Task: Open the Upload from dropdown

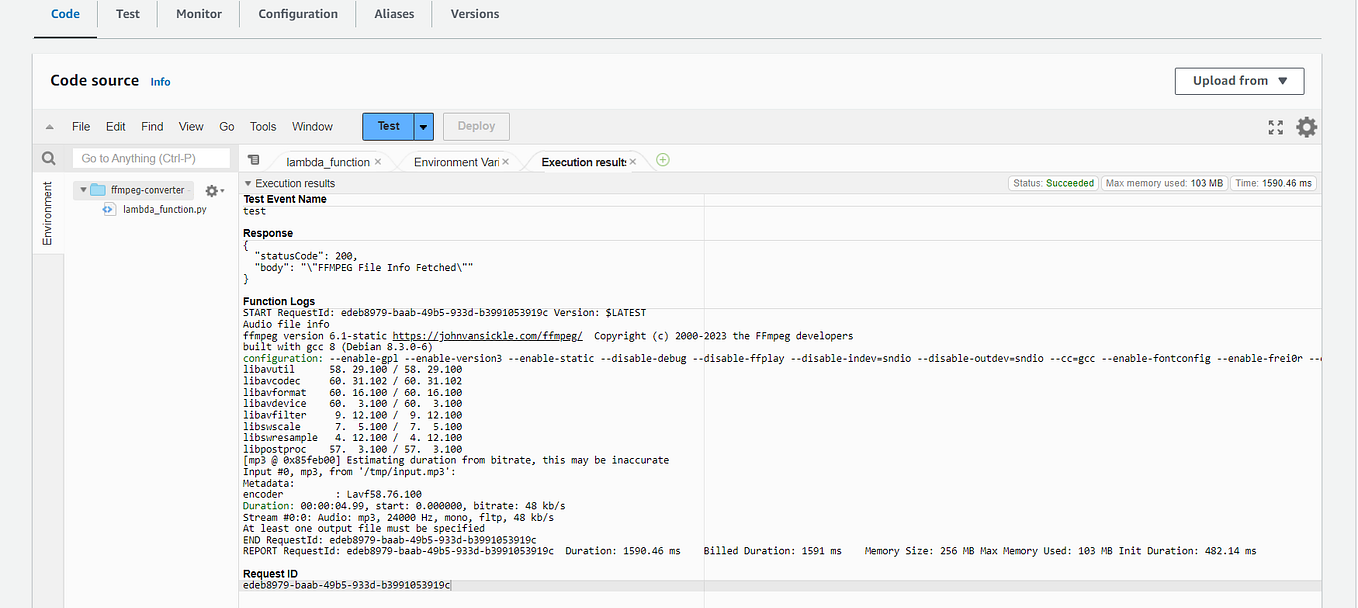Action: click(1239, 81)
